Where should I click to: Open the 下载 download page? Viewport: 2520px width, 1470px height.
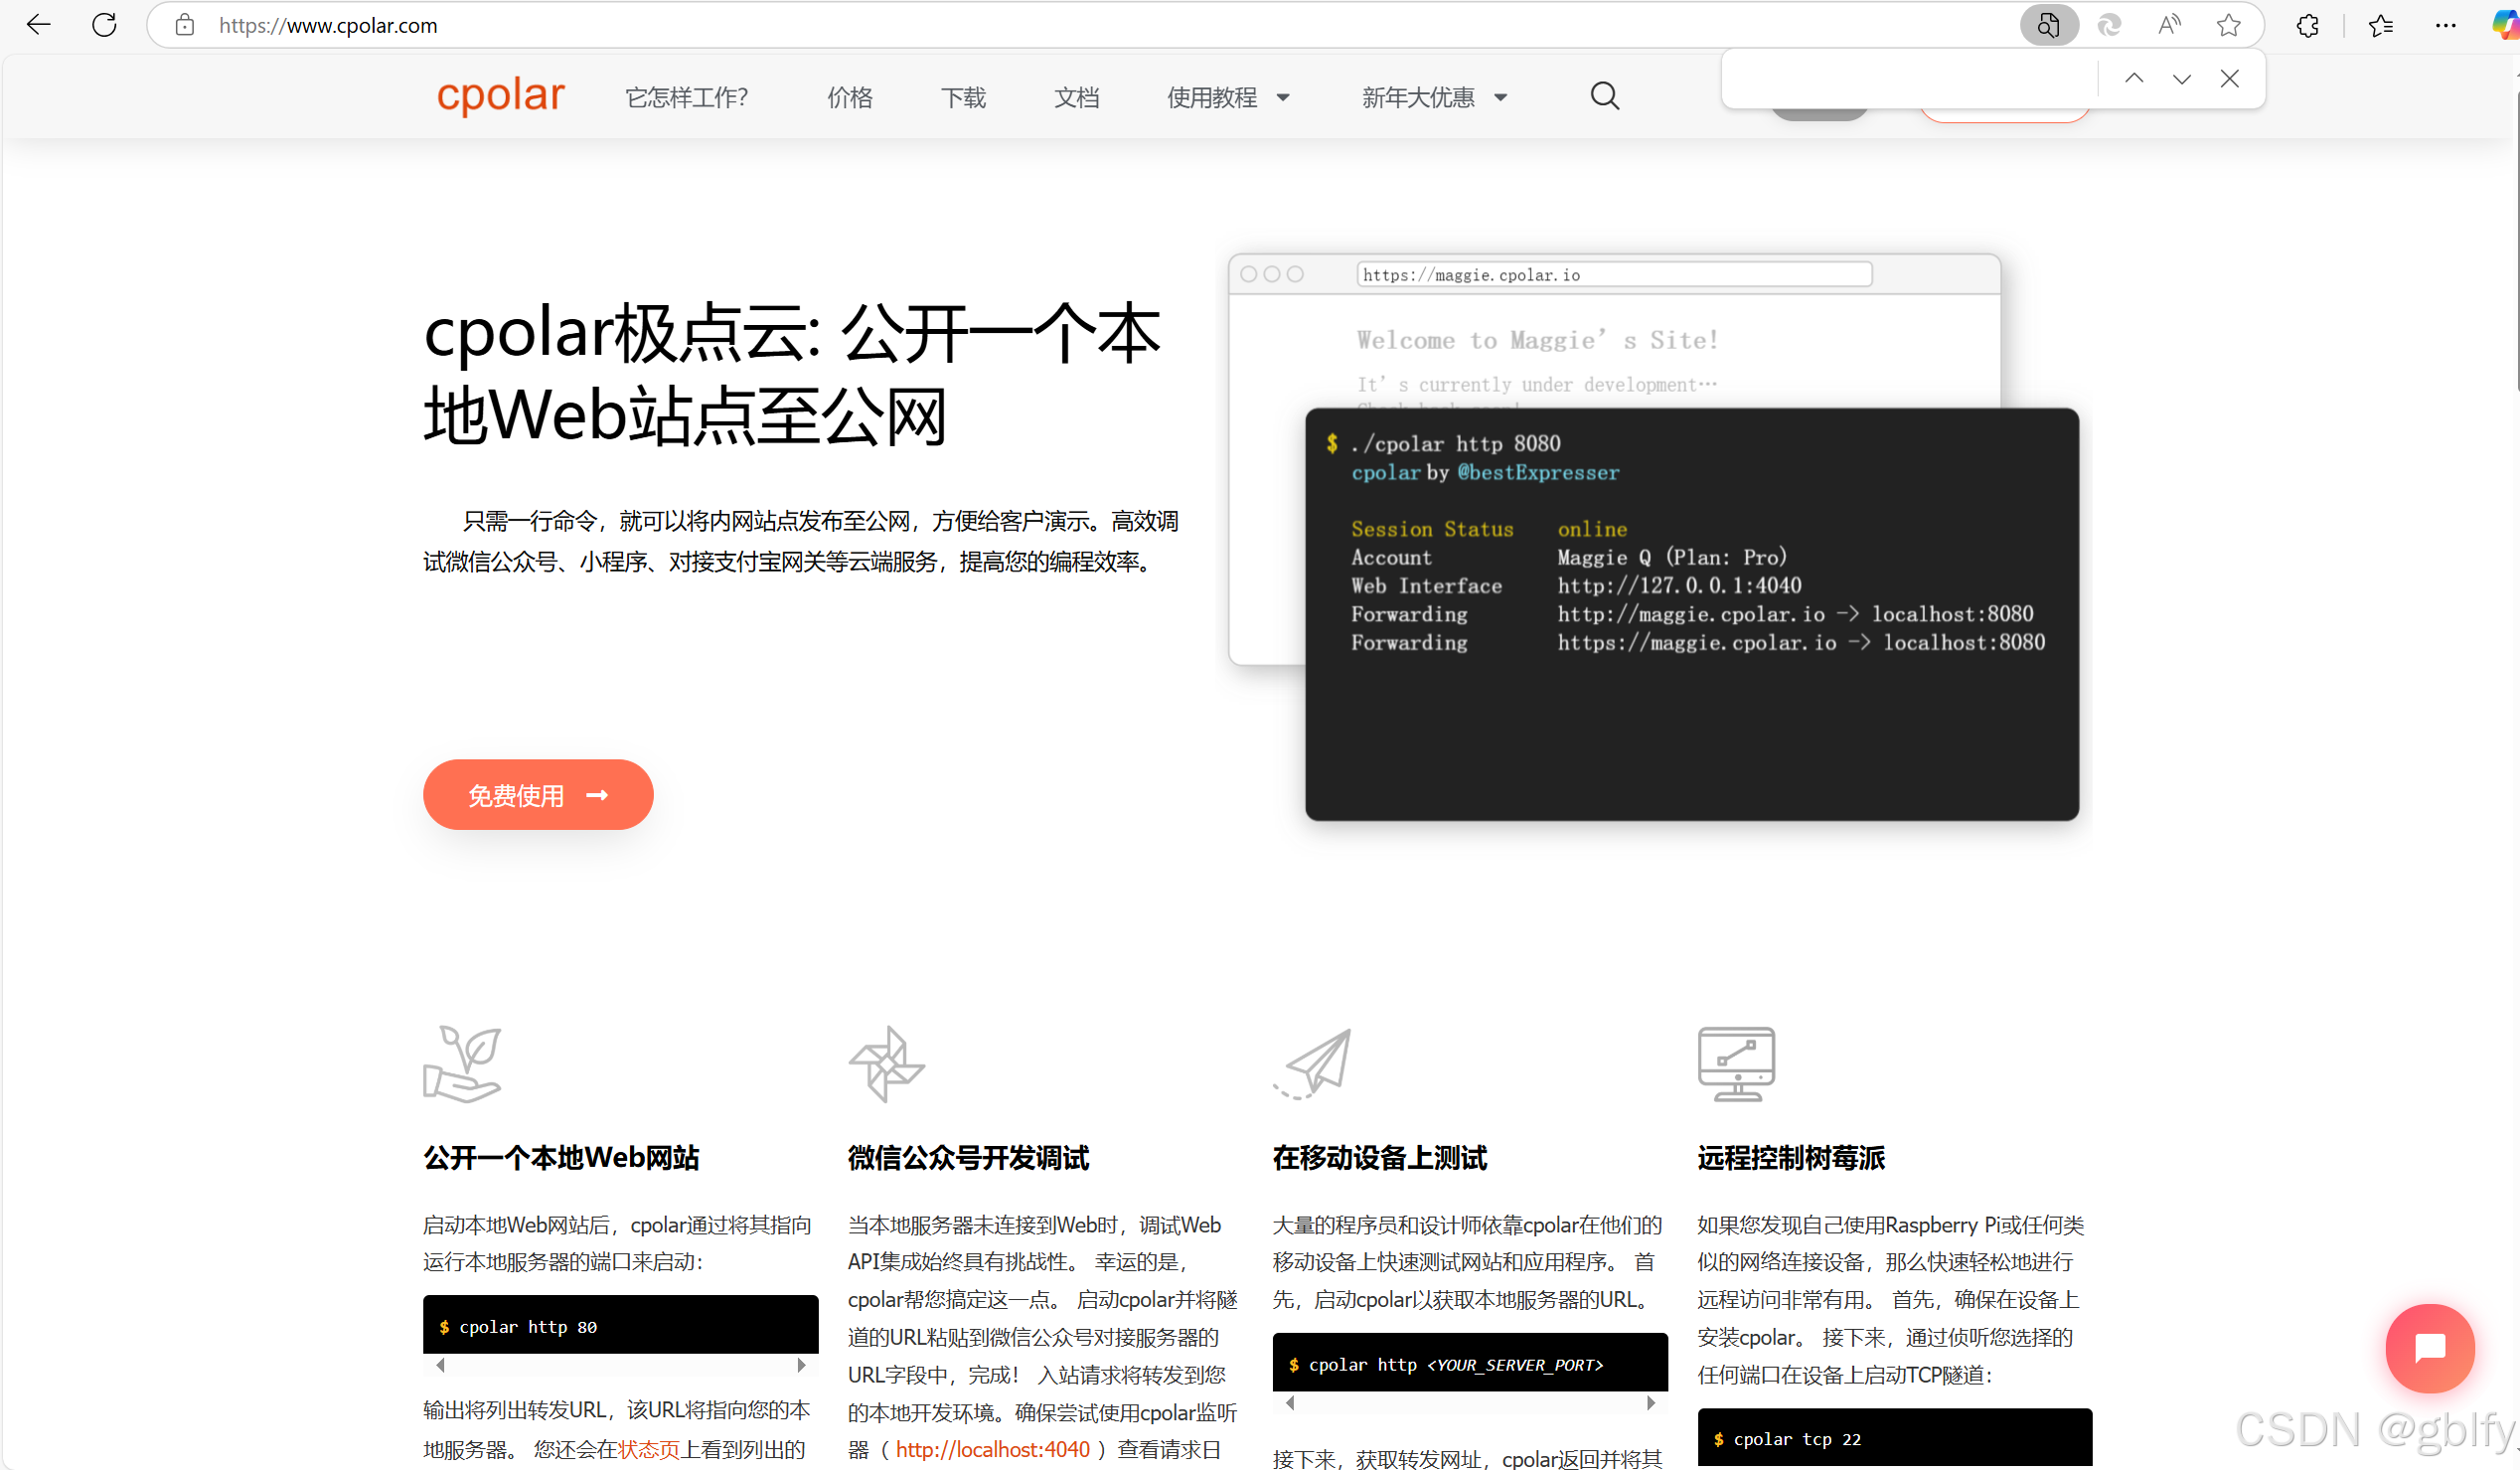pos(963,97)
